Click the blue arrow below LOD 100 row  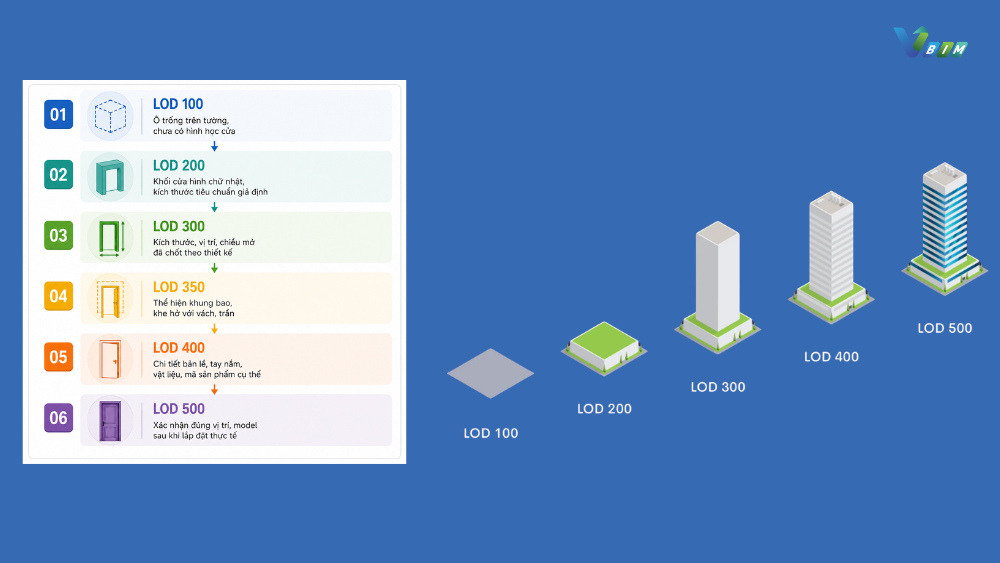pos(214,147)
